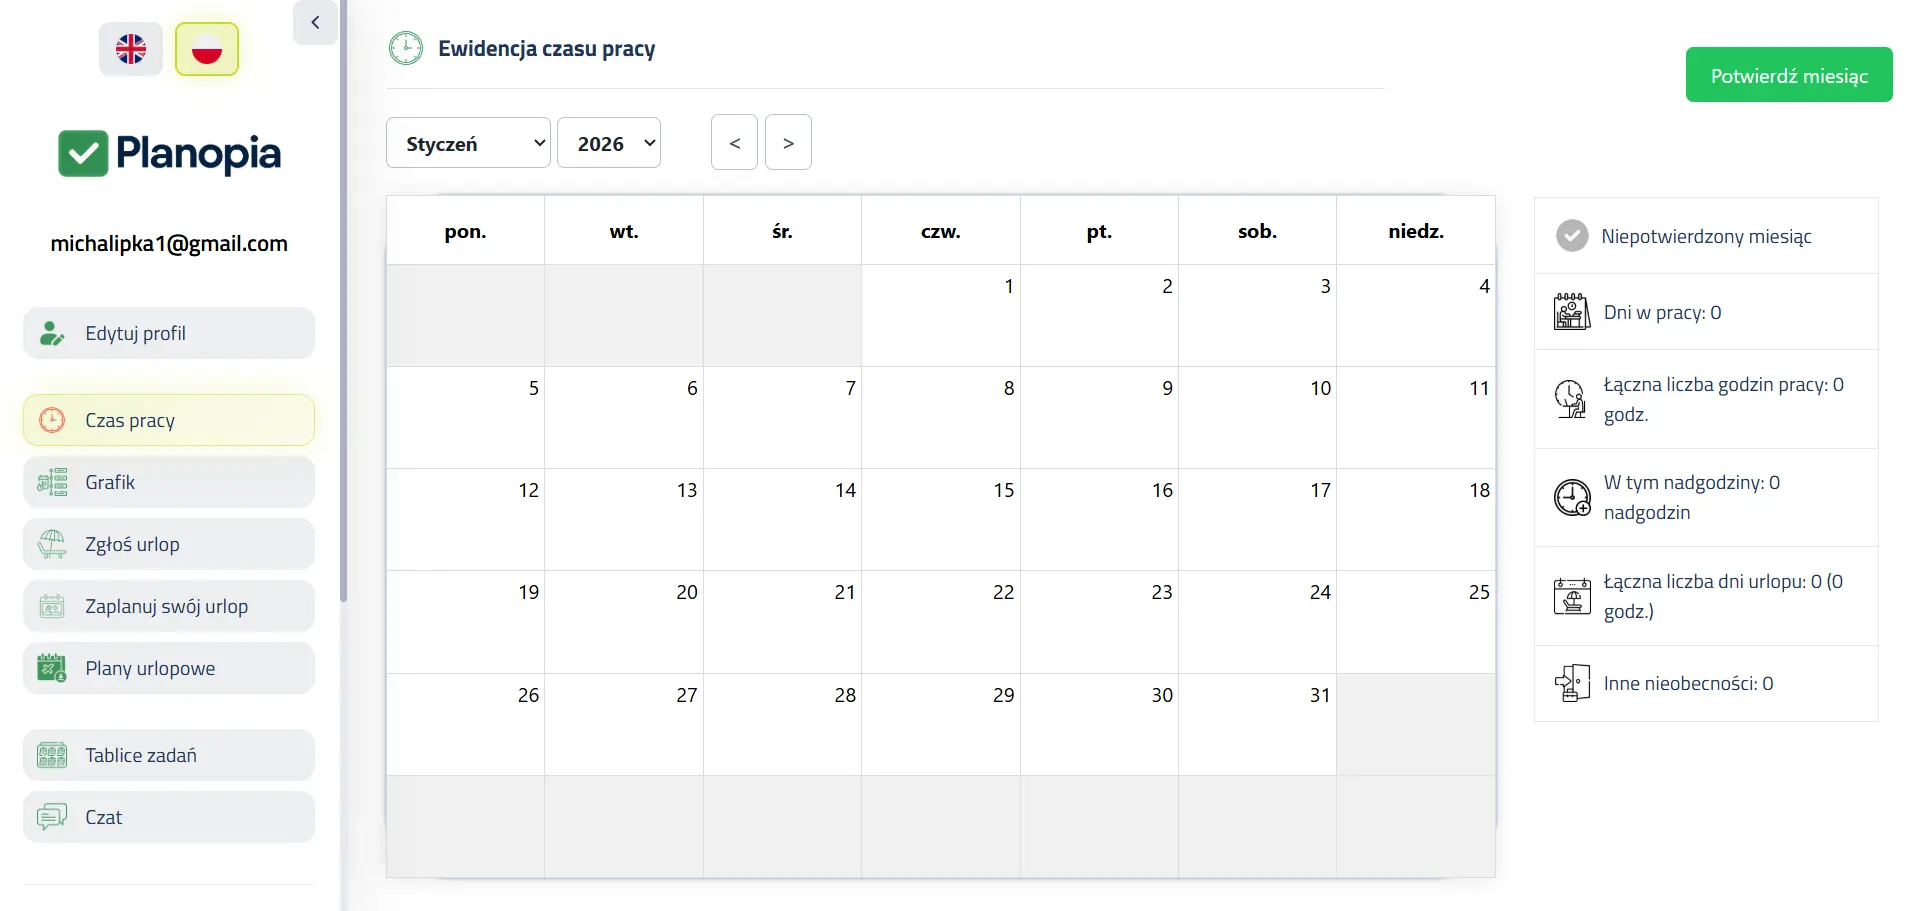Open the Styczeń month dropdown

468,143
